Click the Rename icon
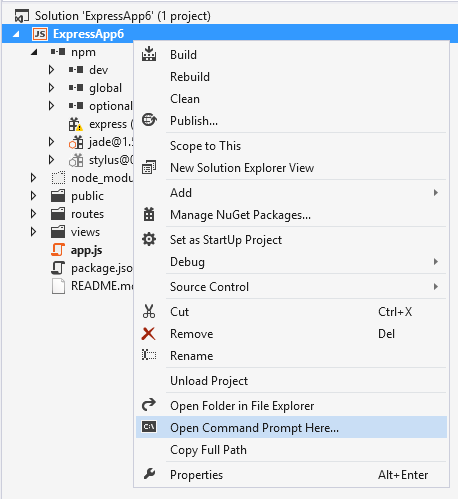This screenshot has height=499, width=458. coord(149,355)
